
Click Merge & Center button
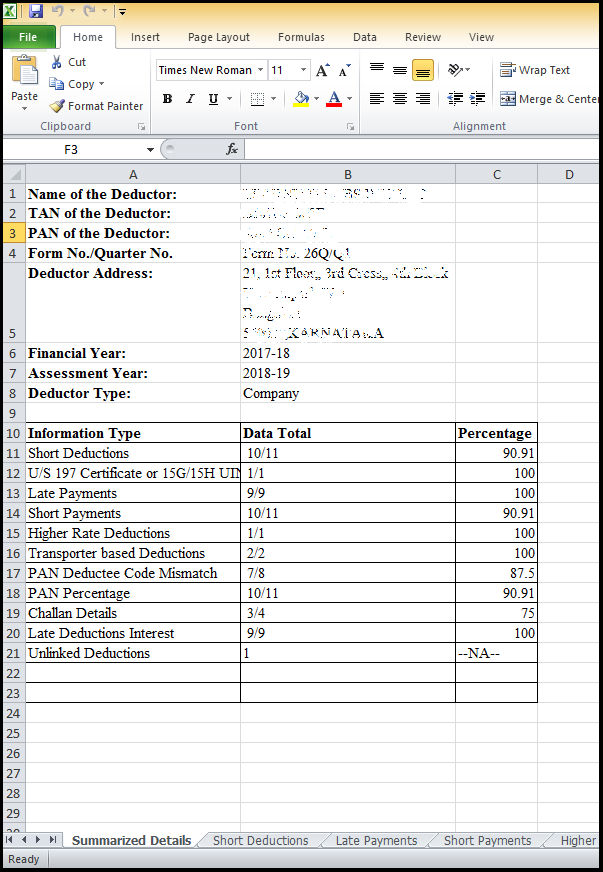point(550,99)
